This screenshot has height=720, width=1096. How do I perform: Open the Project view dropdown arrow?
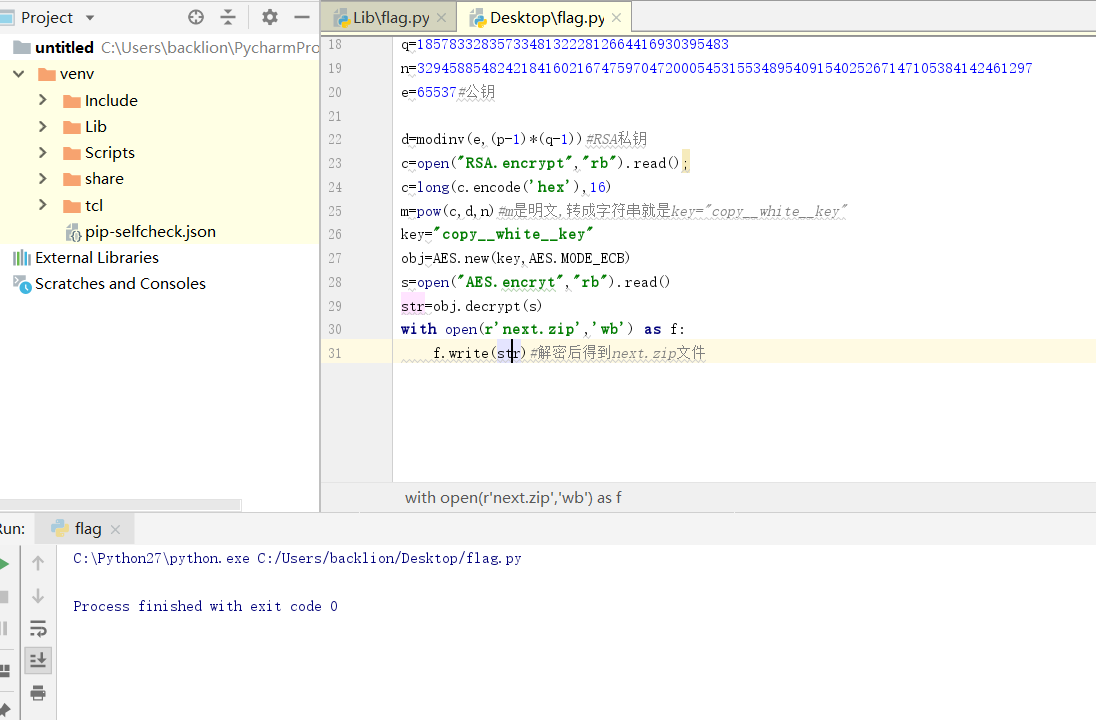coord(89,17)
